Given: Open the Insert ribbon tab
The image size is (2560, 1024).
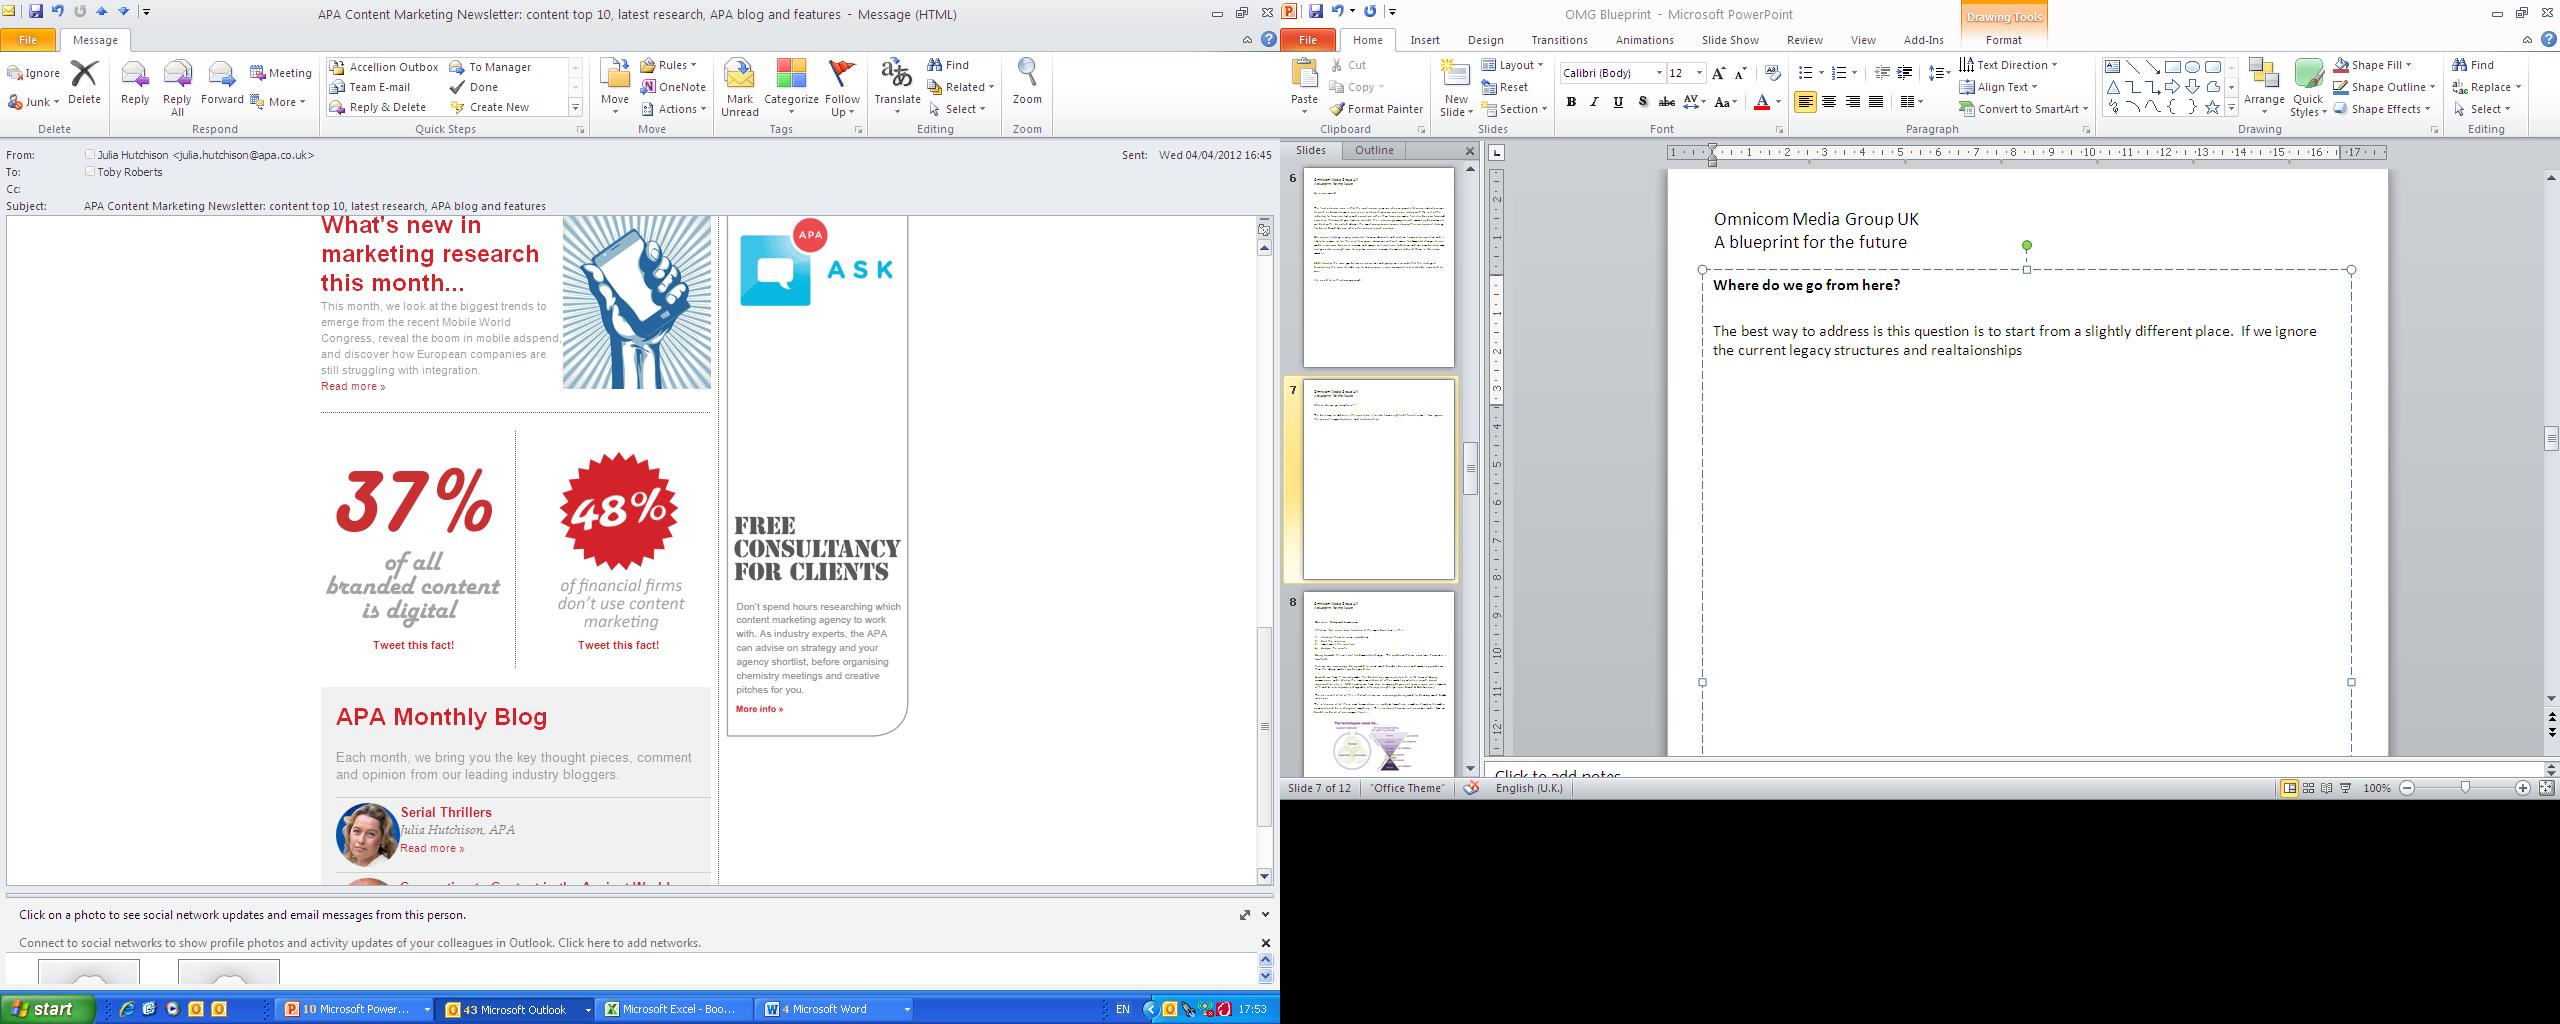Looking at the screenshot, I should click(x=1425, y=40).
